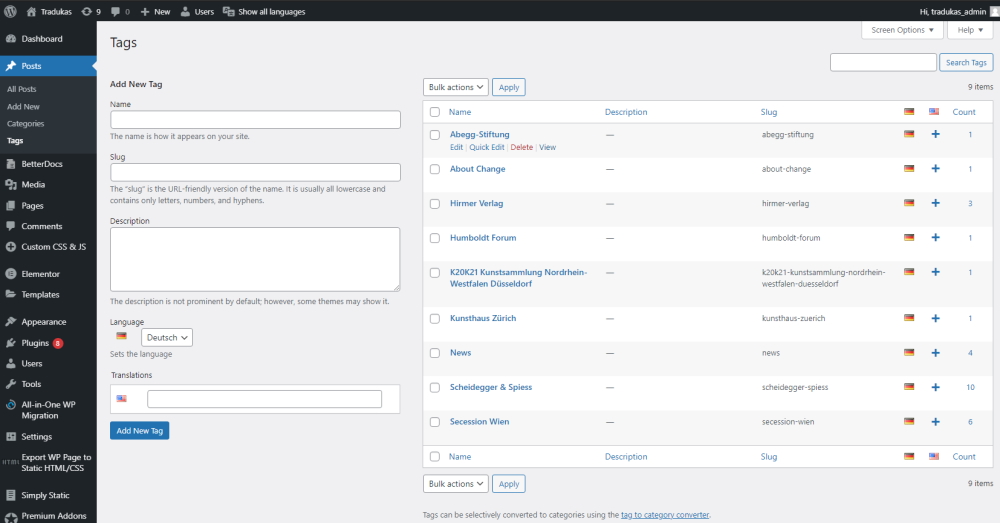Click the Search Tags button
This screenshot has width=1000, height=523.
click(x=966, y=63)
